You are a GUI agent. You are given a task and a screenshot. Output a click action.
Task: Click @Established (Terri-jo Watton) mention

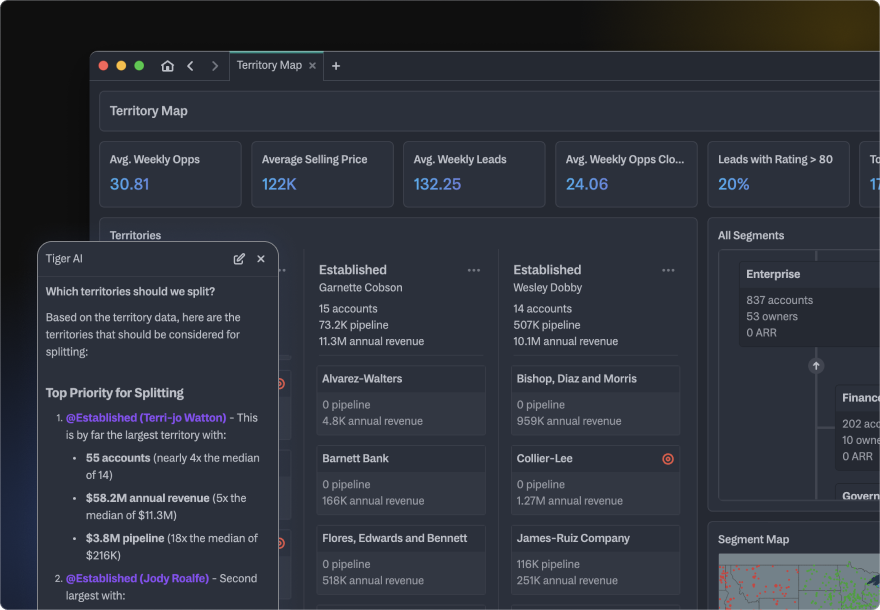coord(146,418)
